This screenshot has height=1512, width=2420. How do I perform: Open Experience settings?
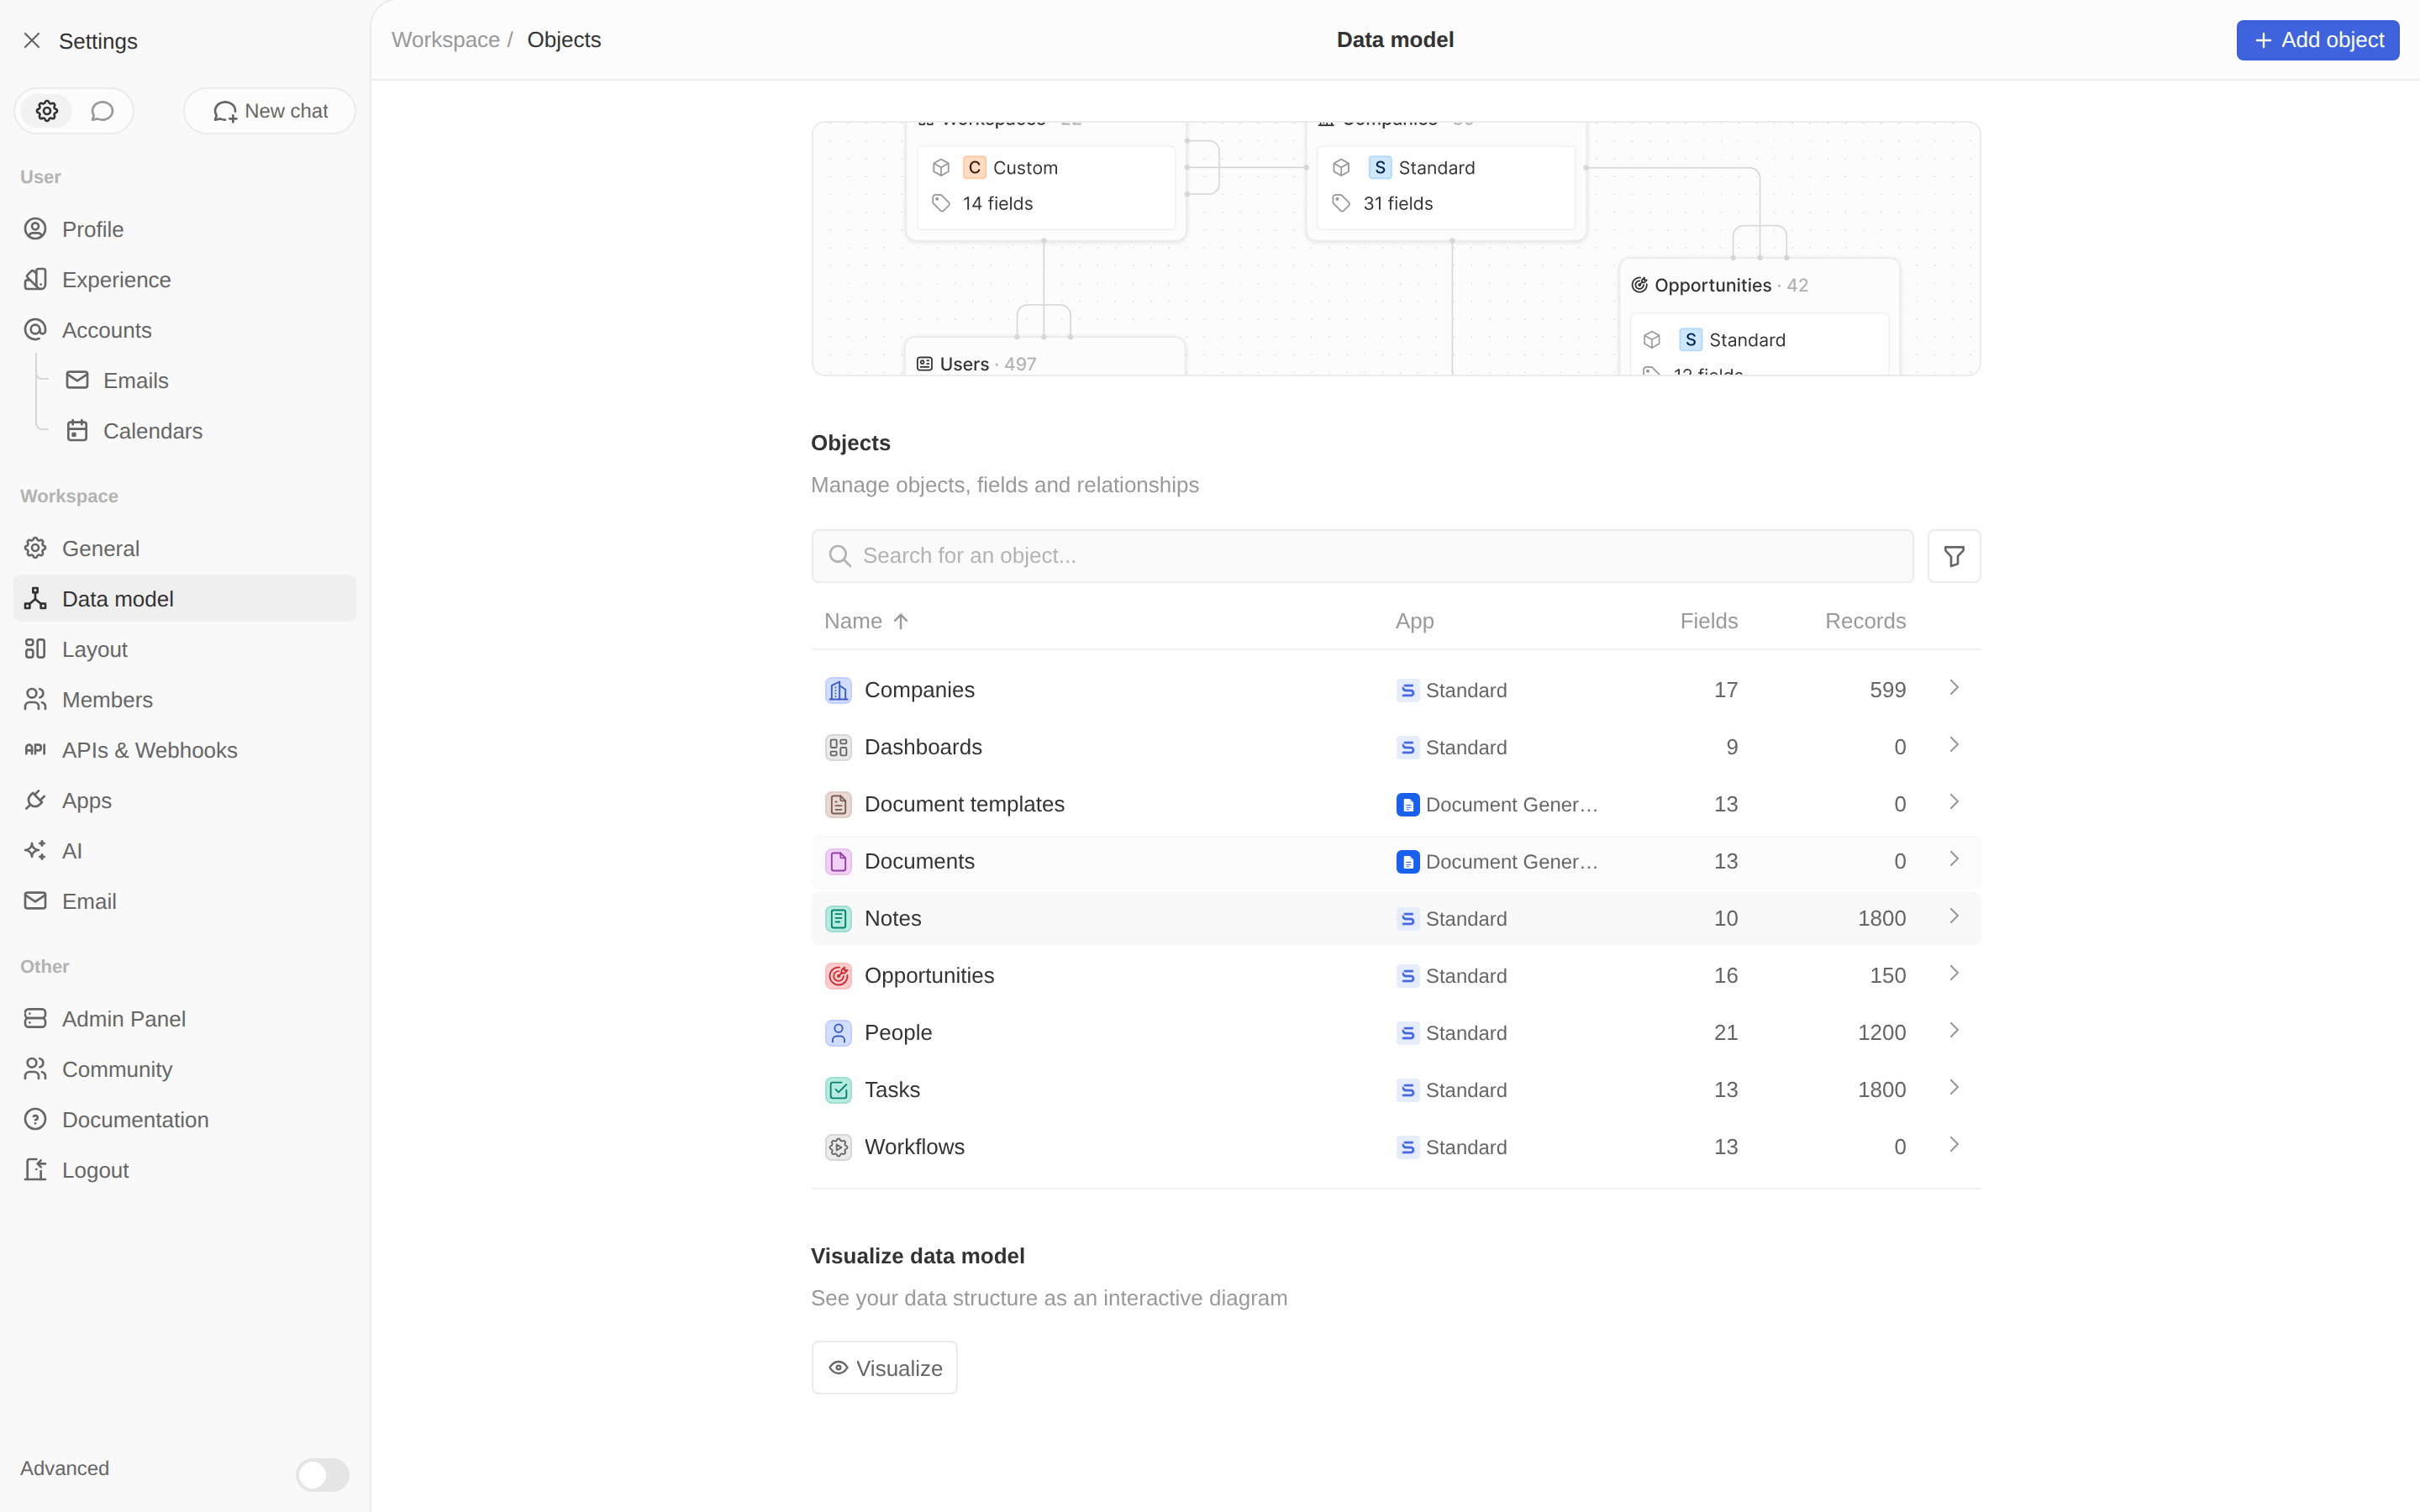click(x=185, y=280)
